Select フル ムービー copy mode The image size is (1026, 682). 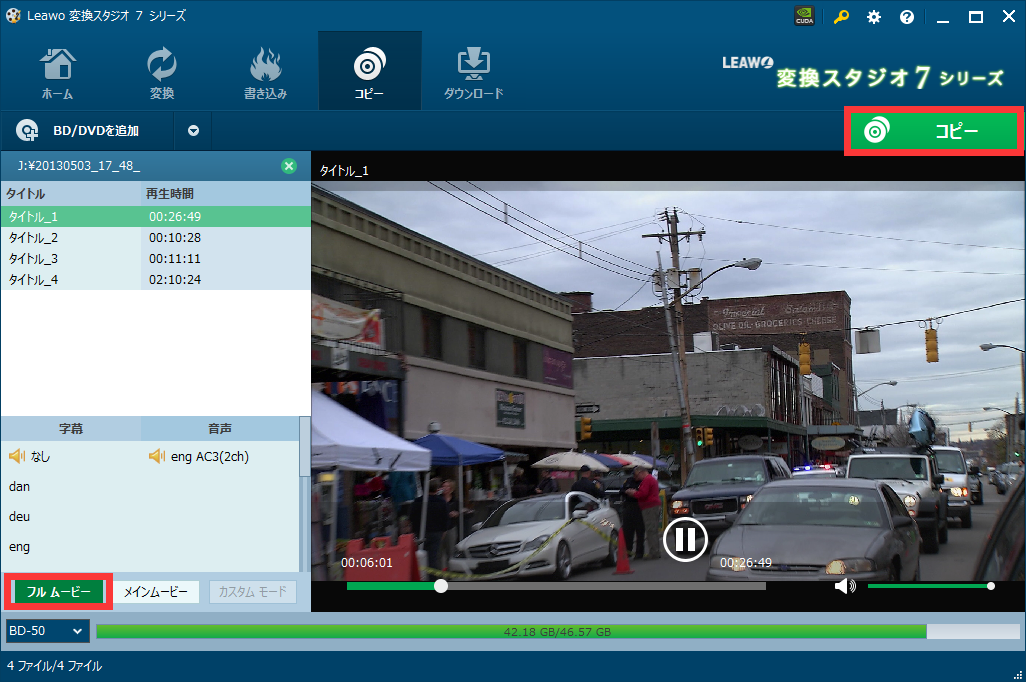[58, 592]
